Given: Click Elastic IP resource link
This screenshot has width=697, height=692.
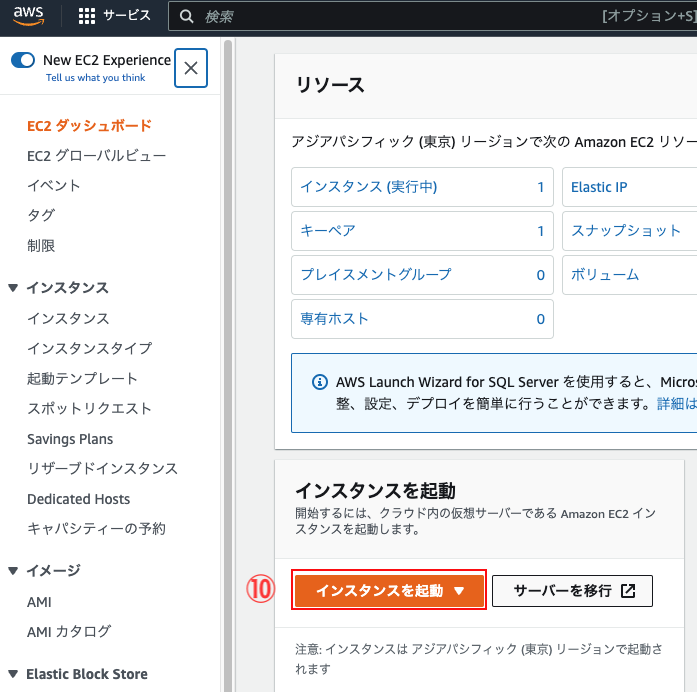Looking at the screenshot, I should tap(599, 187).
